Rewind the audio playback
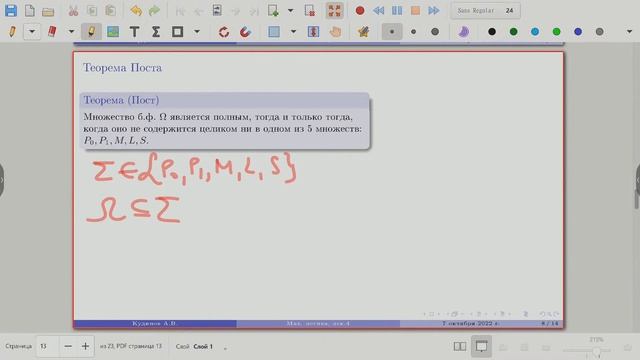 click(x=378, y=11)
